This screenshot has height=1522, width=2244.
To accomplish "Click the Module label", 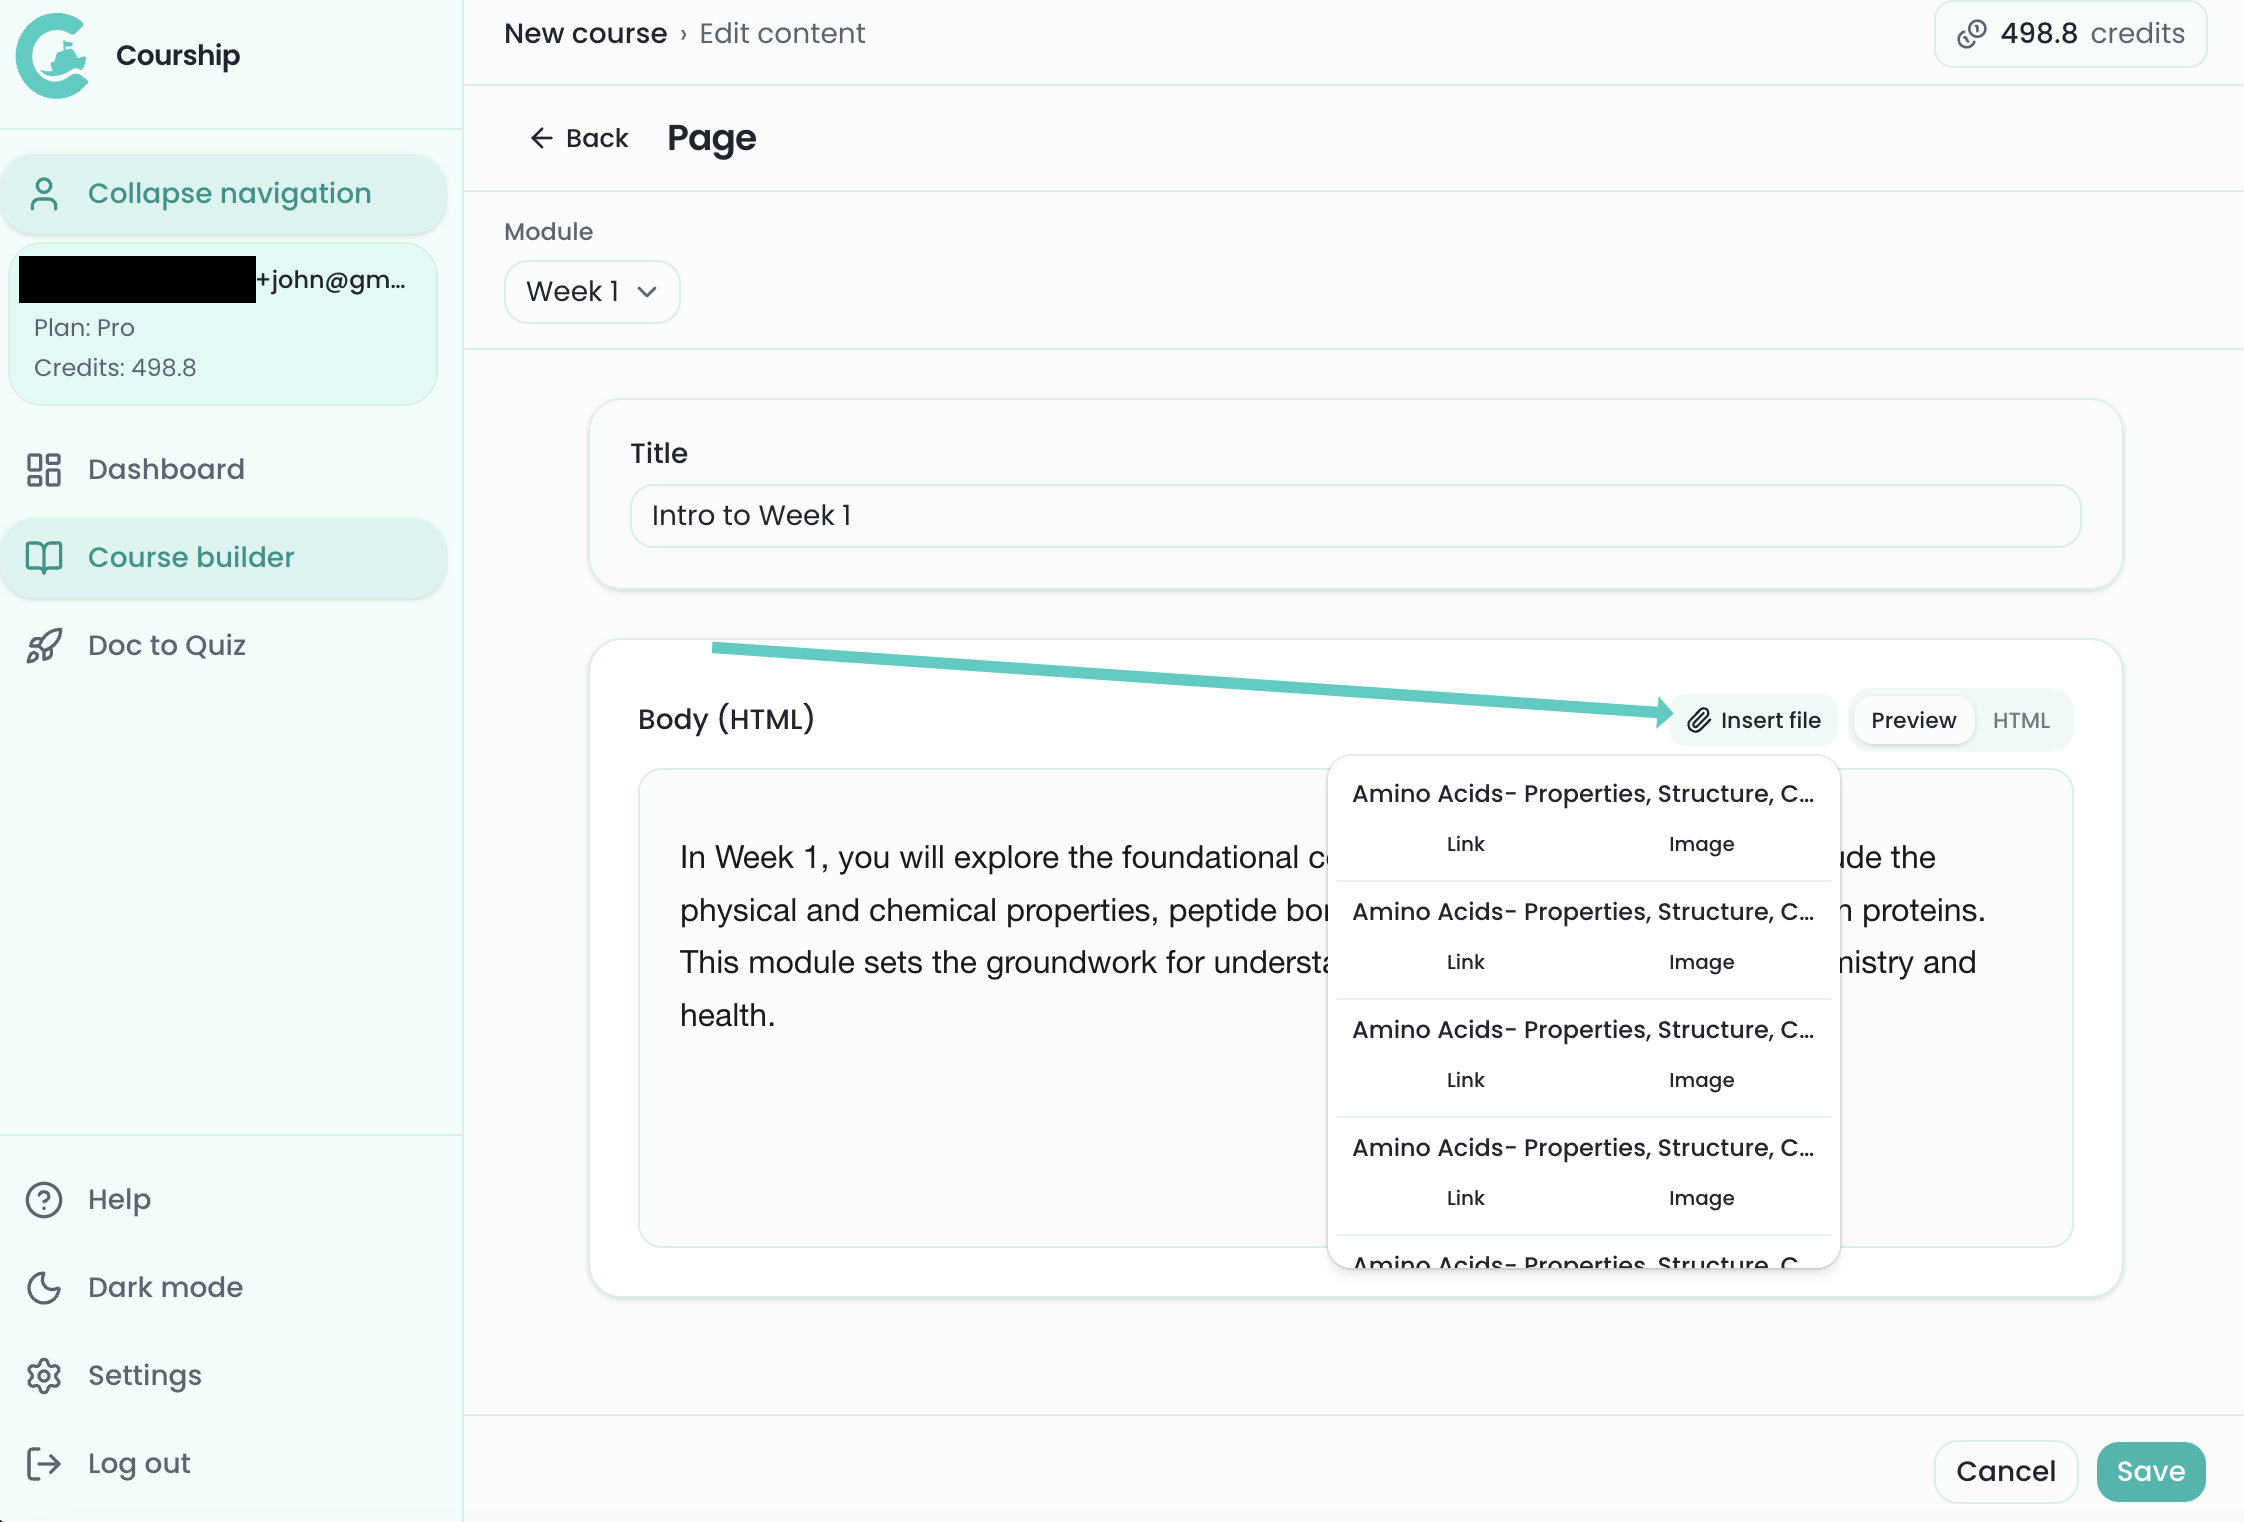I will point(548,232).
